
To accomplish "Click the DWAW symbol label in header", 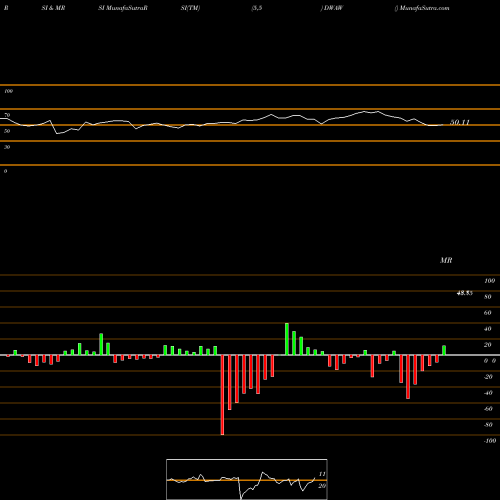I will [x=333, y=8].
